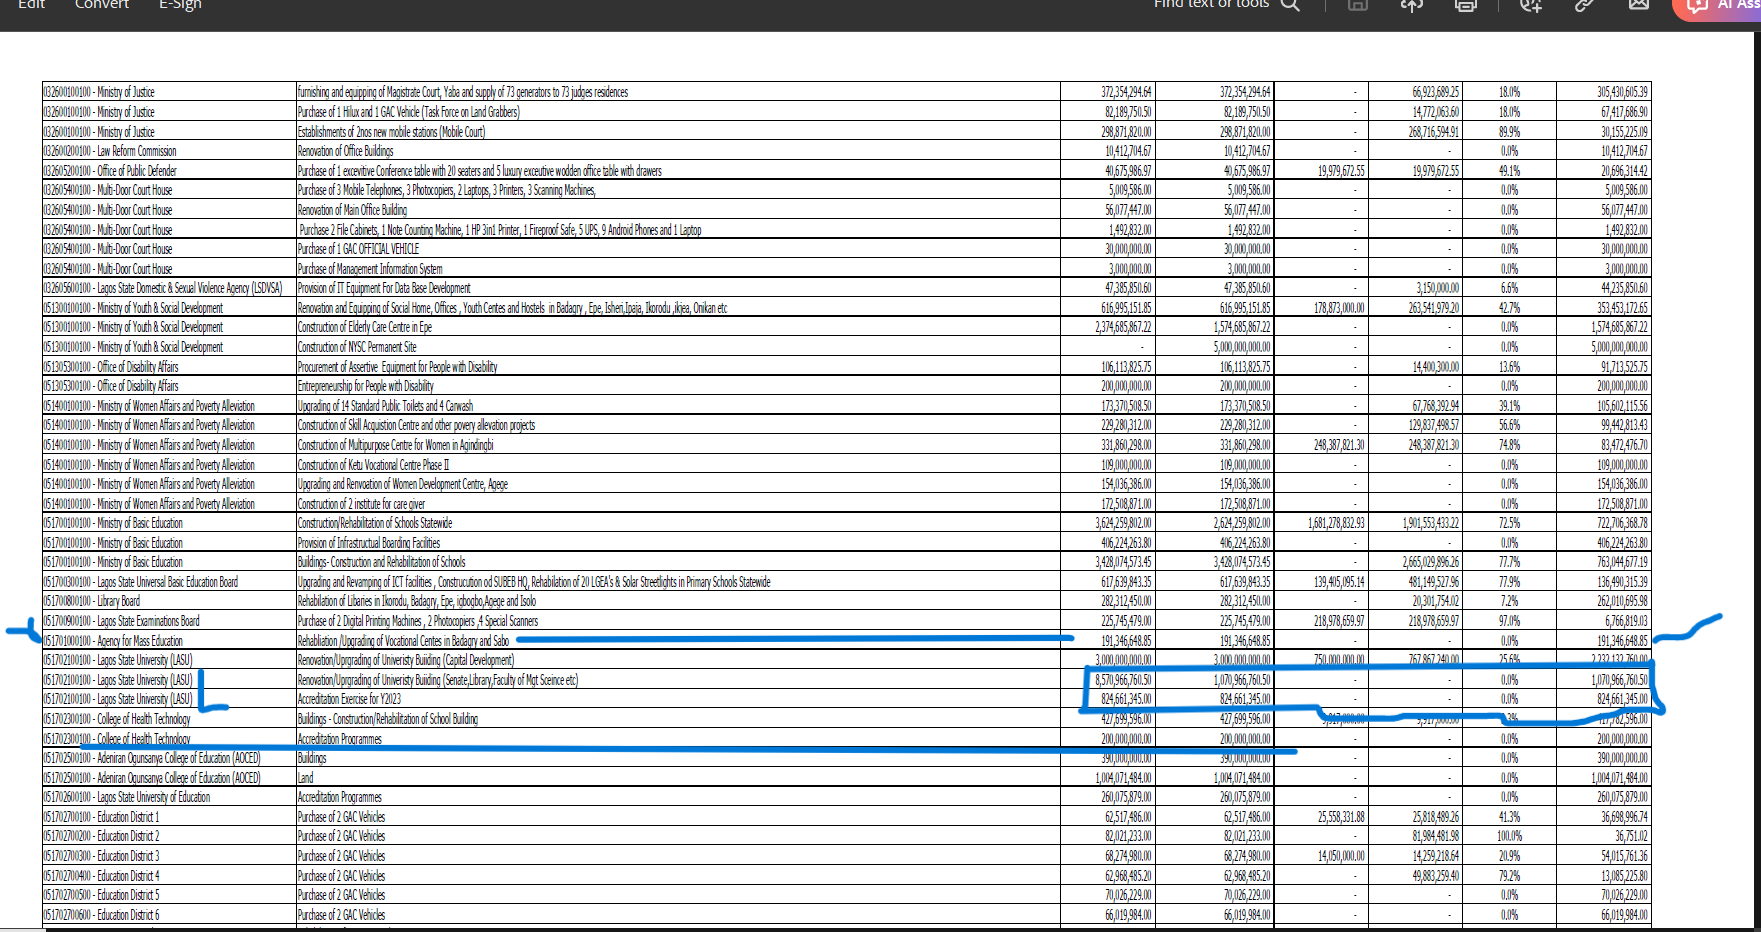The width and height of the screenshot is (1761, 932).
Task: Click last-column value '36,751.02'
Action: (1631, 836)
